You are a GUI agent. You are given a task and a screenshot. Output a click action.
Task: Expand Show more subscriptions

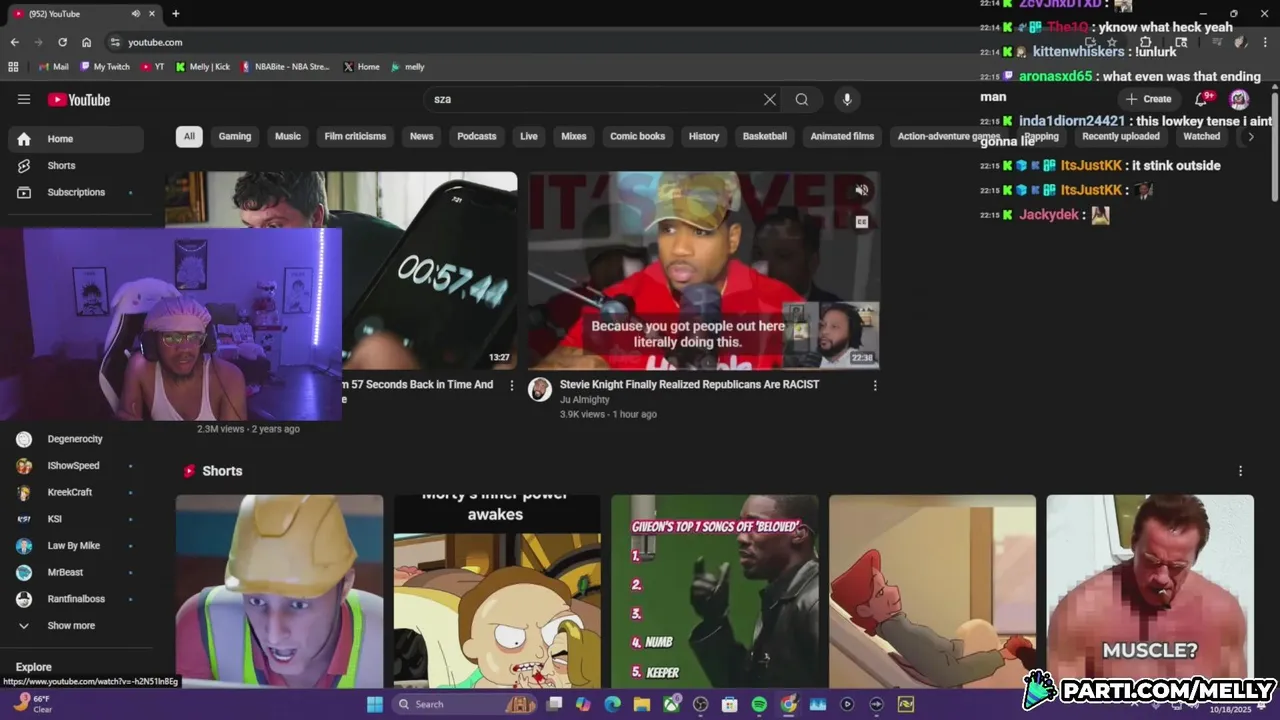pyautogui.click(x=76, y=626)
